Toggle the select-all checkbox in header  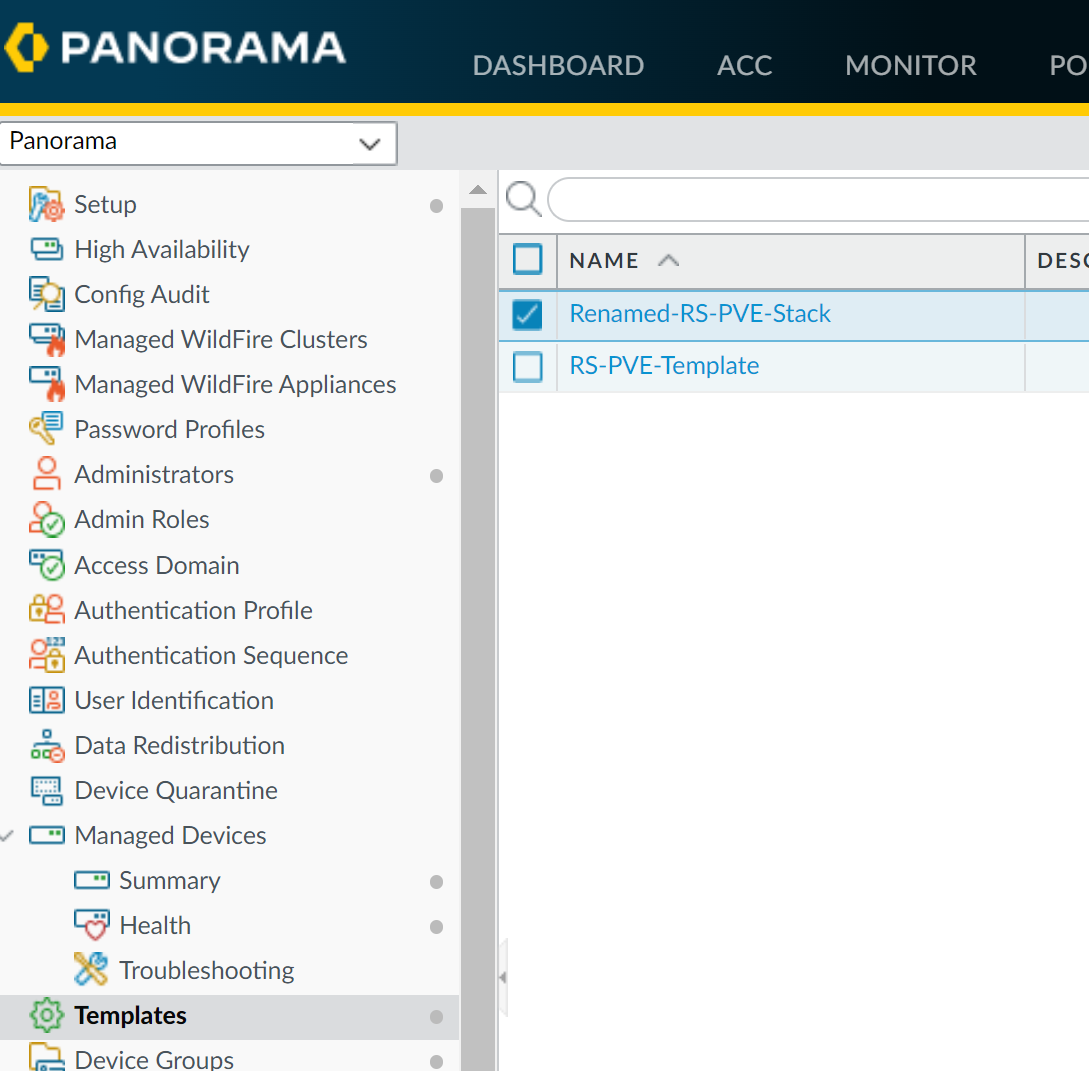tap(527, 260)
